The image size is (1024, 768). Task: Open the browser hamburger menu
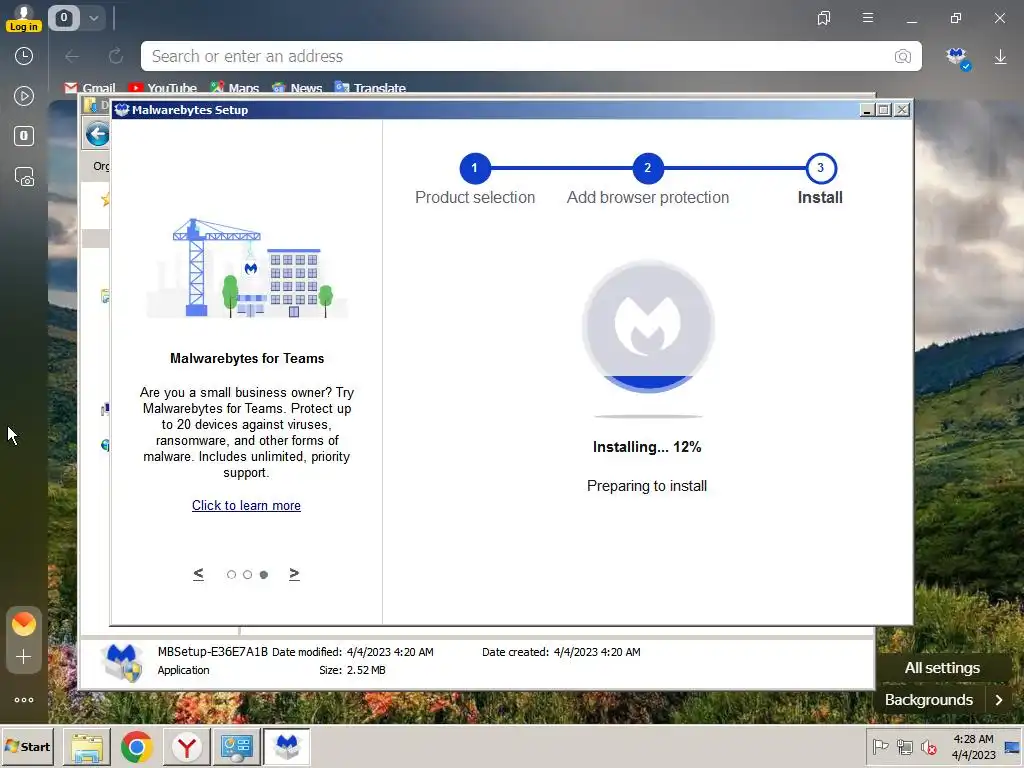tap(867, 18)
